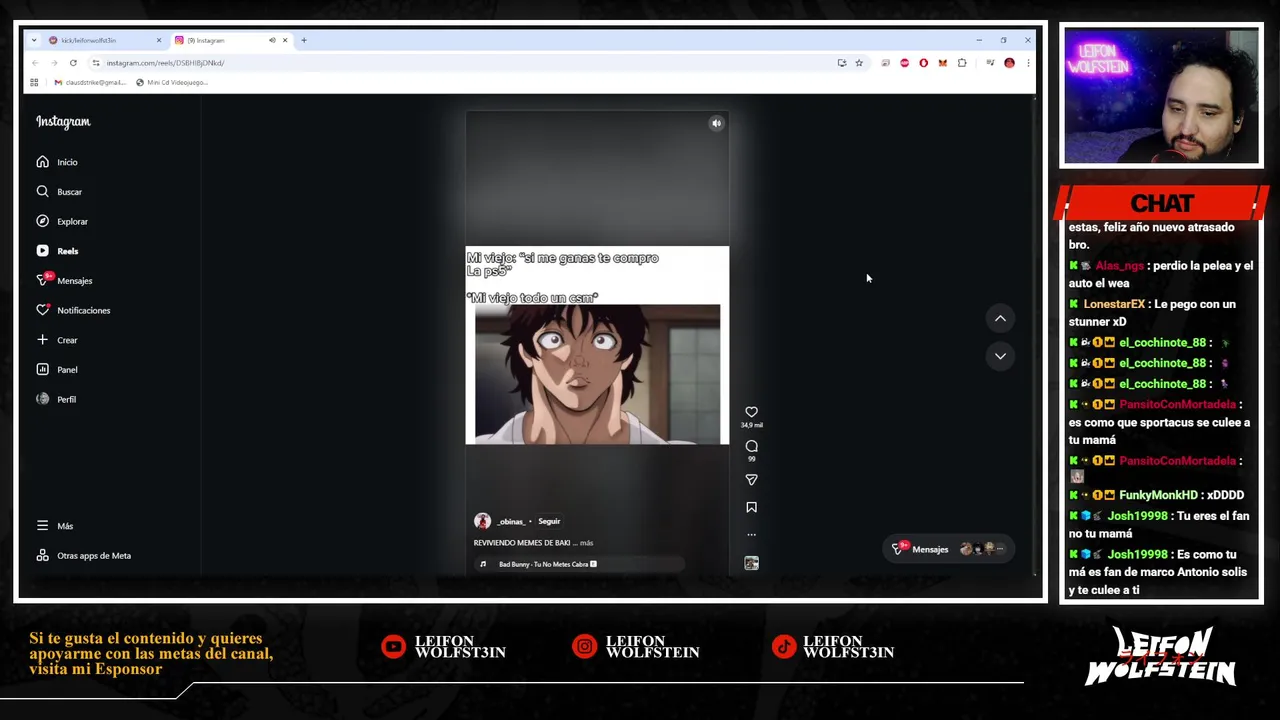Open Perfil in the sidebar
1280x720 pixels.
(x=56, y=399)
